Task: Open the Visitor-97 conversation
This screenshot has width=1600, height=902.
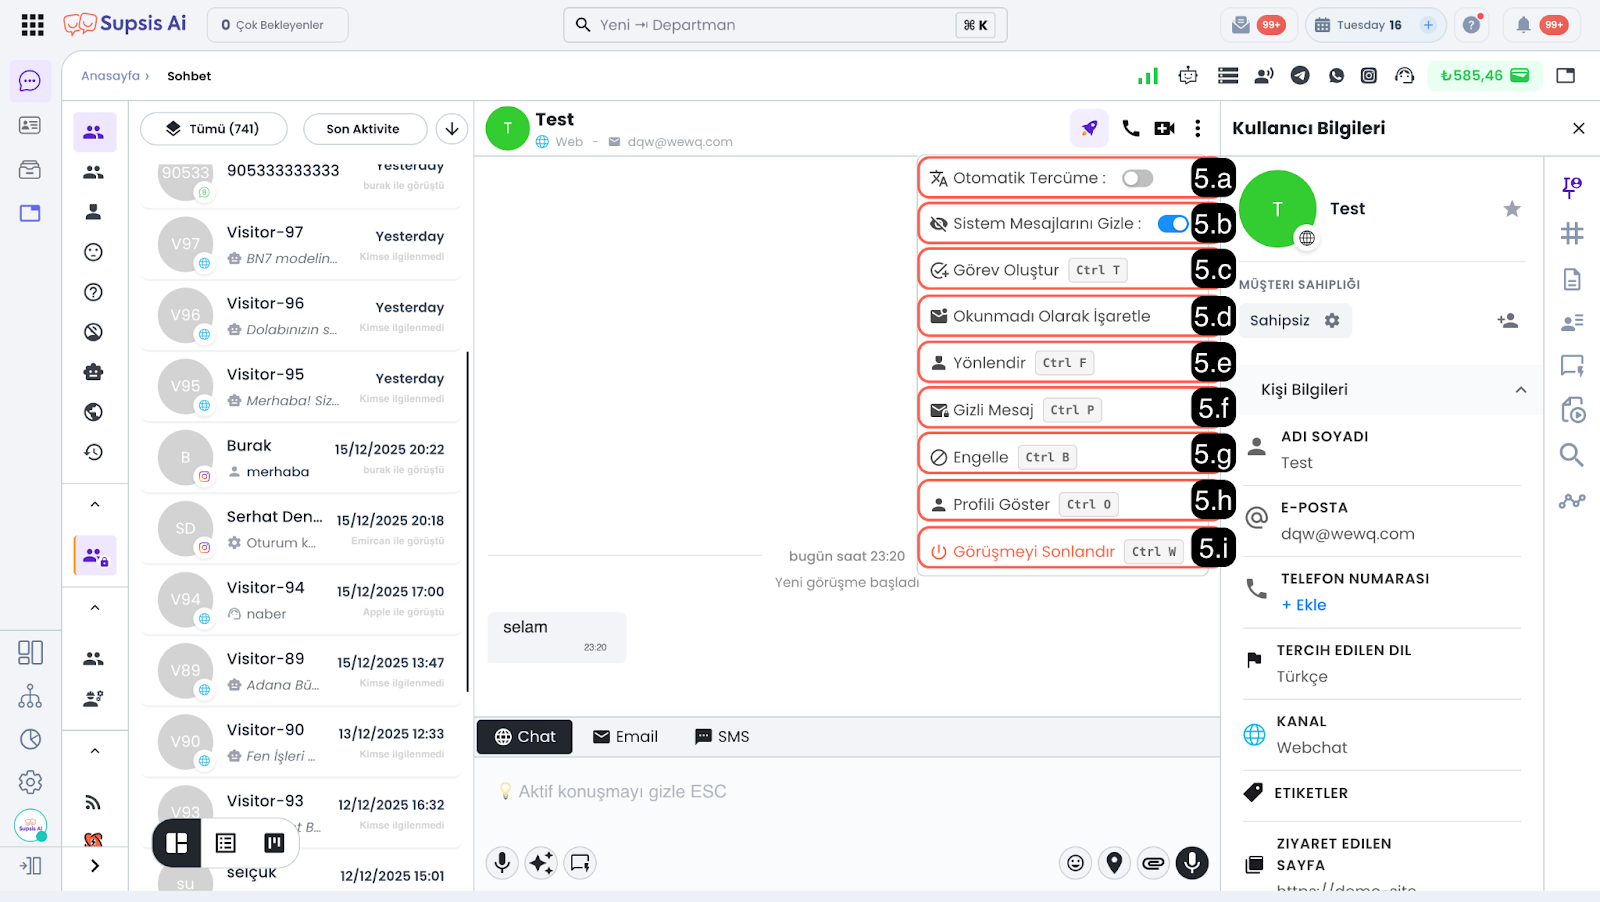Action: [300, 245]
